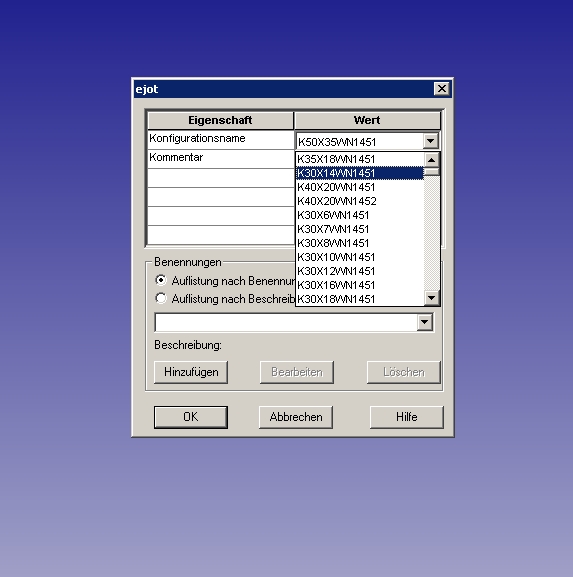Image resolution: width=573 pixels, height=577 pixels.
Task: Confirm with the OK button
Action: tap(191, 417)
